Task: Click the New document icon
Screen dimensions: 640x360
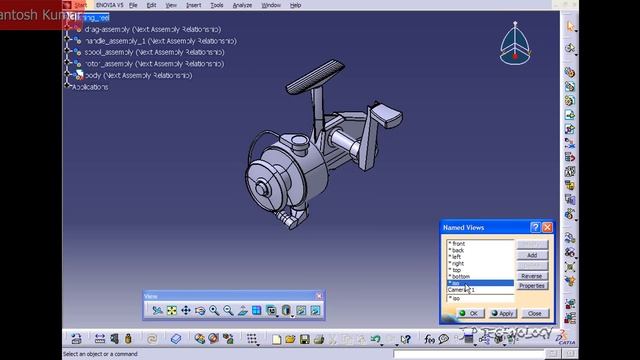Action: 276,339
